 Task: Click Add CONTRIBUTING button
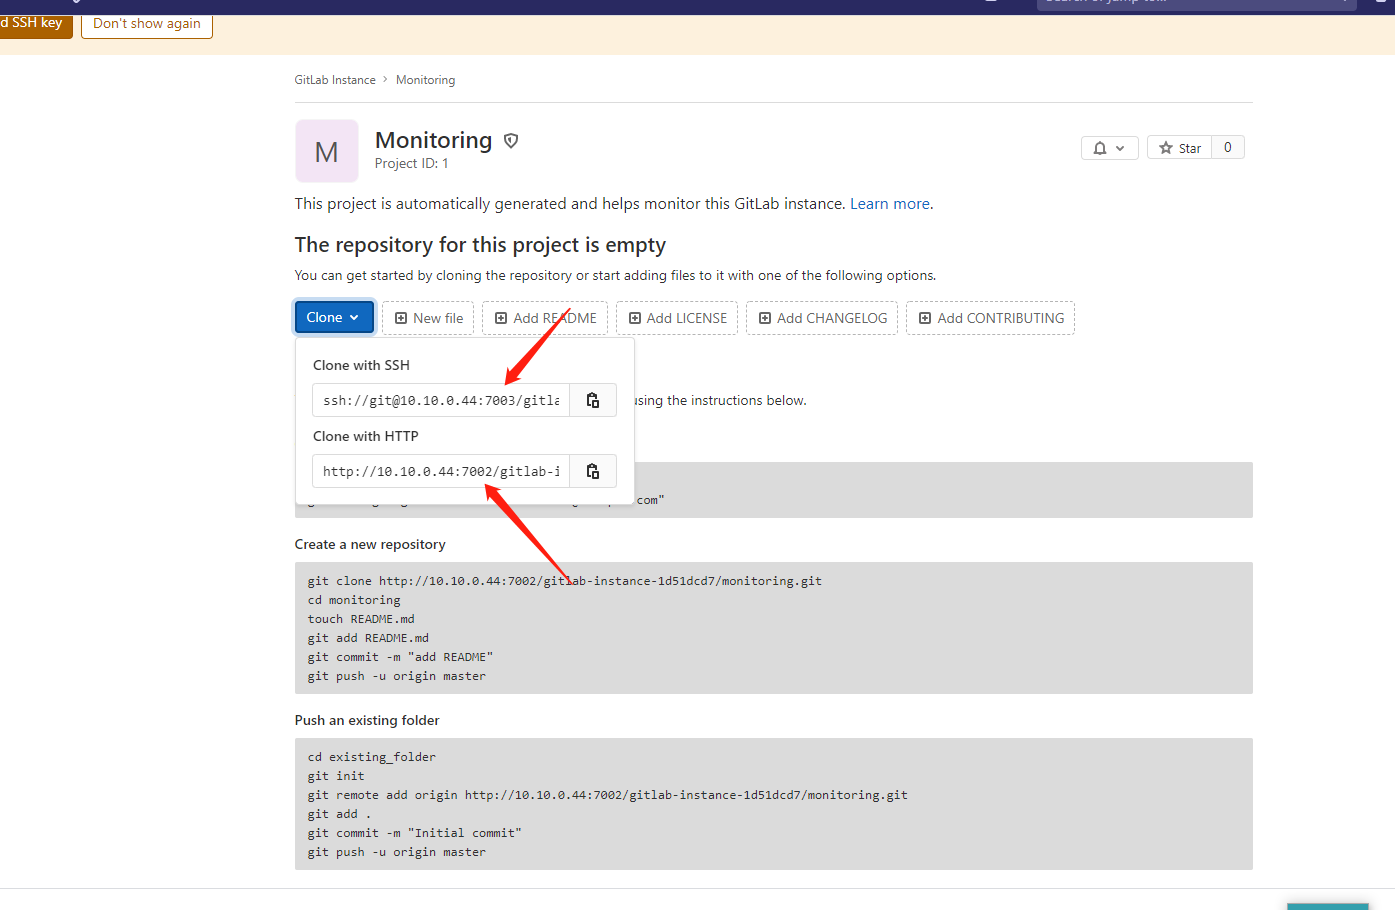[x=990, y=318]
